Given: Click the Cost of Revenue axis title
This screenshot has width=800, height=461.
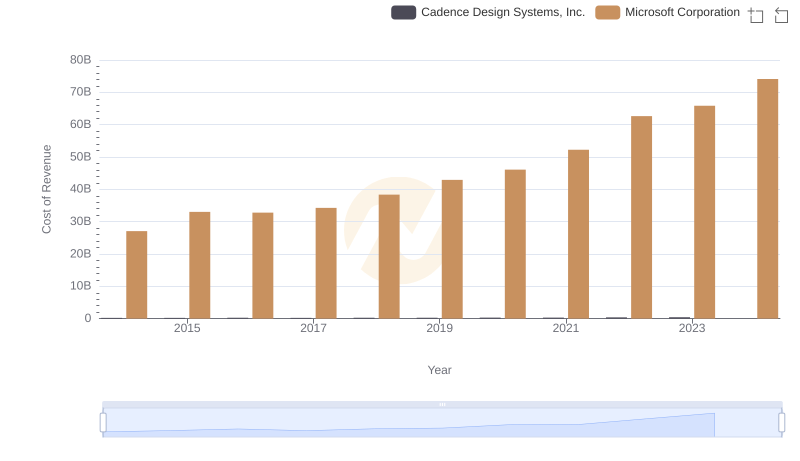Looking at the screenshot, I should tap(46, 189).
